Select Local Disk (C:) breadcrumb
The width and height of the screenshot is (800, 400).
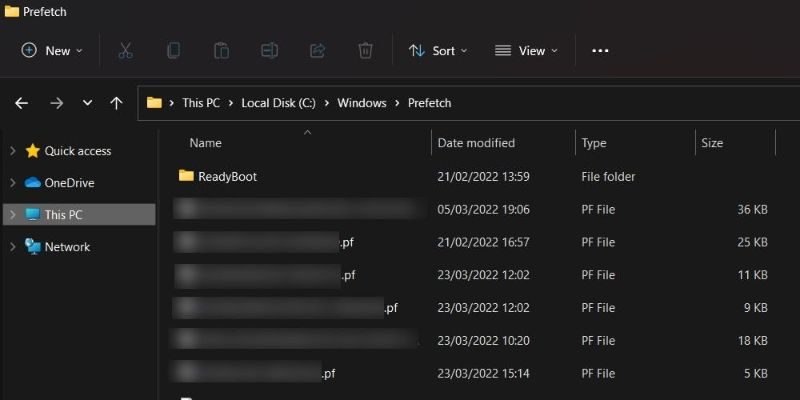click(279, 103)
